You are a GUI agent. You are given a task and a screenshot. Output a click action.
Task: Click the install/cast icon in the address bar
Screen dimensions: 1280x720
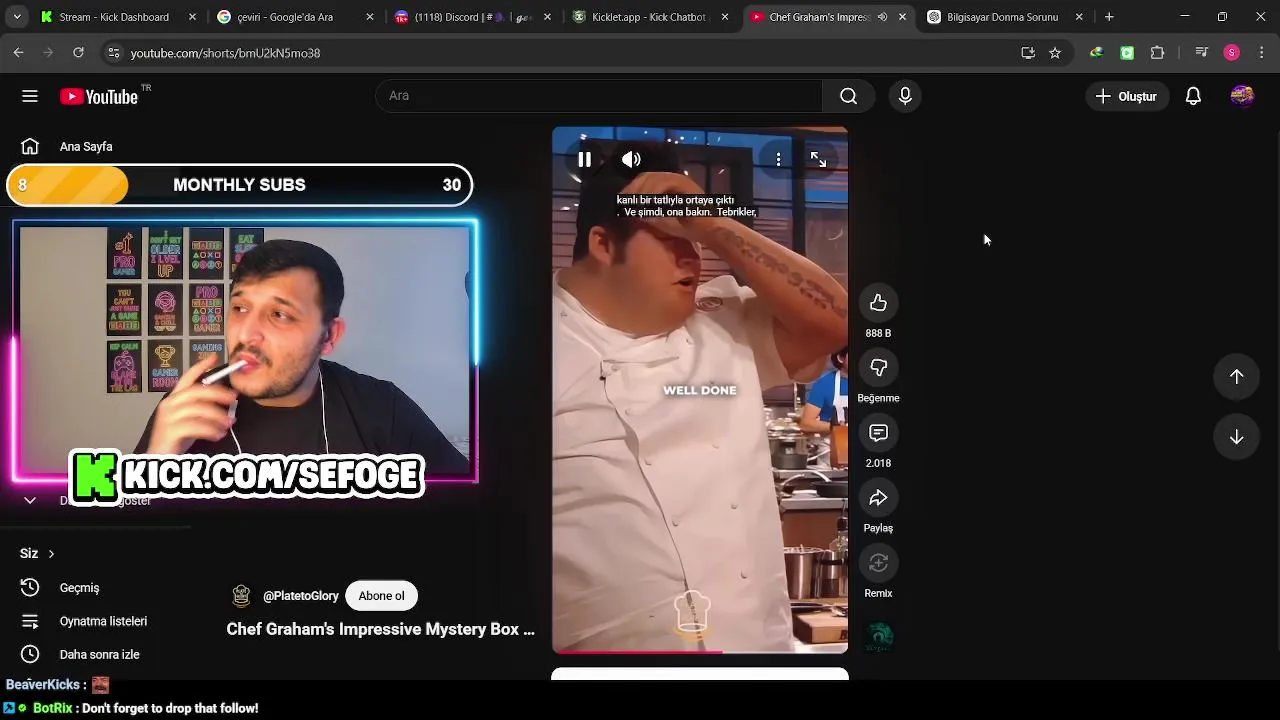pos(1027,53)
